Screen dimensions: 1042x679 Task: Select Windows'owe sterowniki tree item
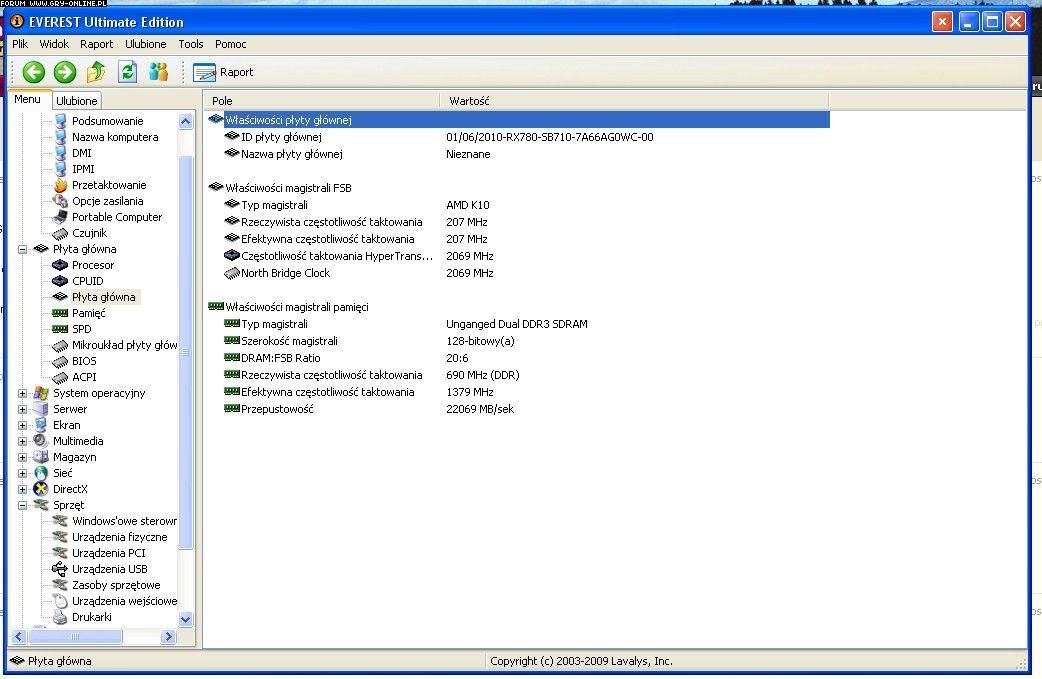pos(124,521)
